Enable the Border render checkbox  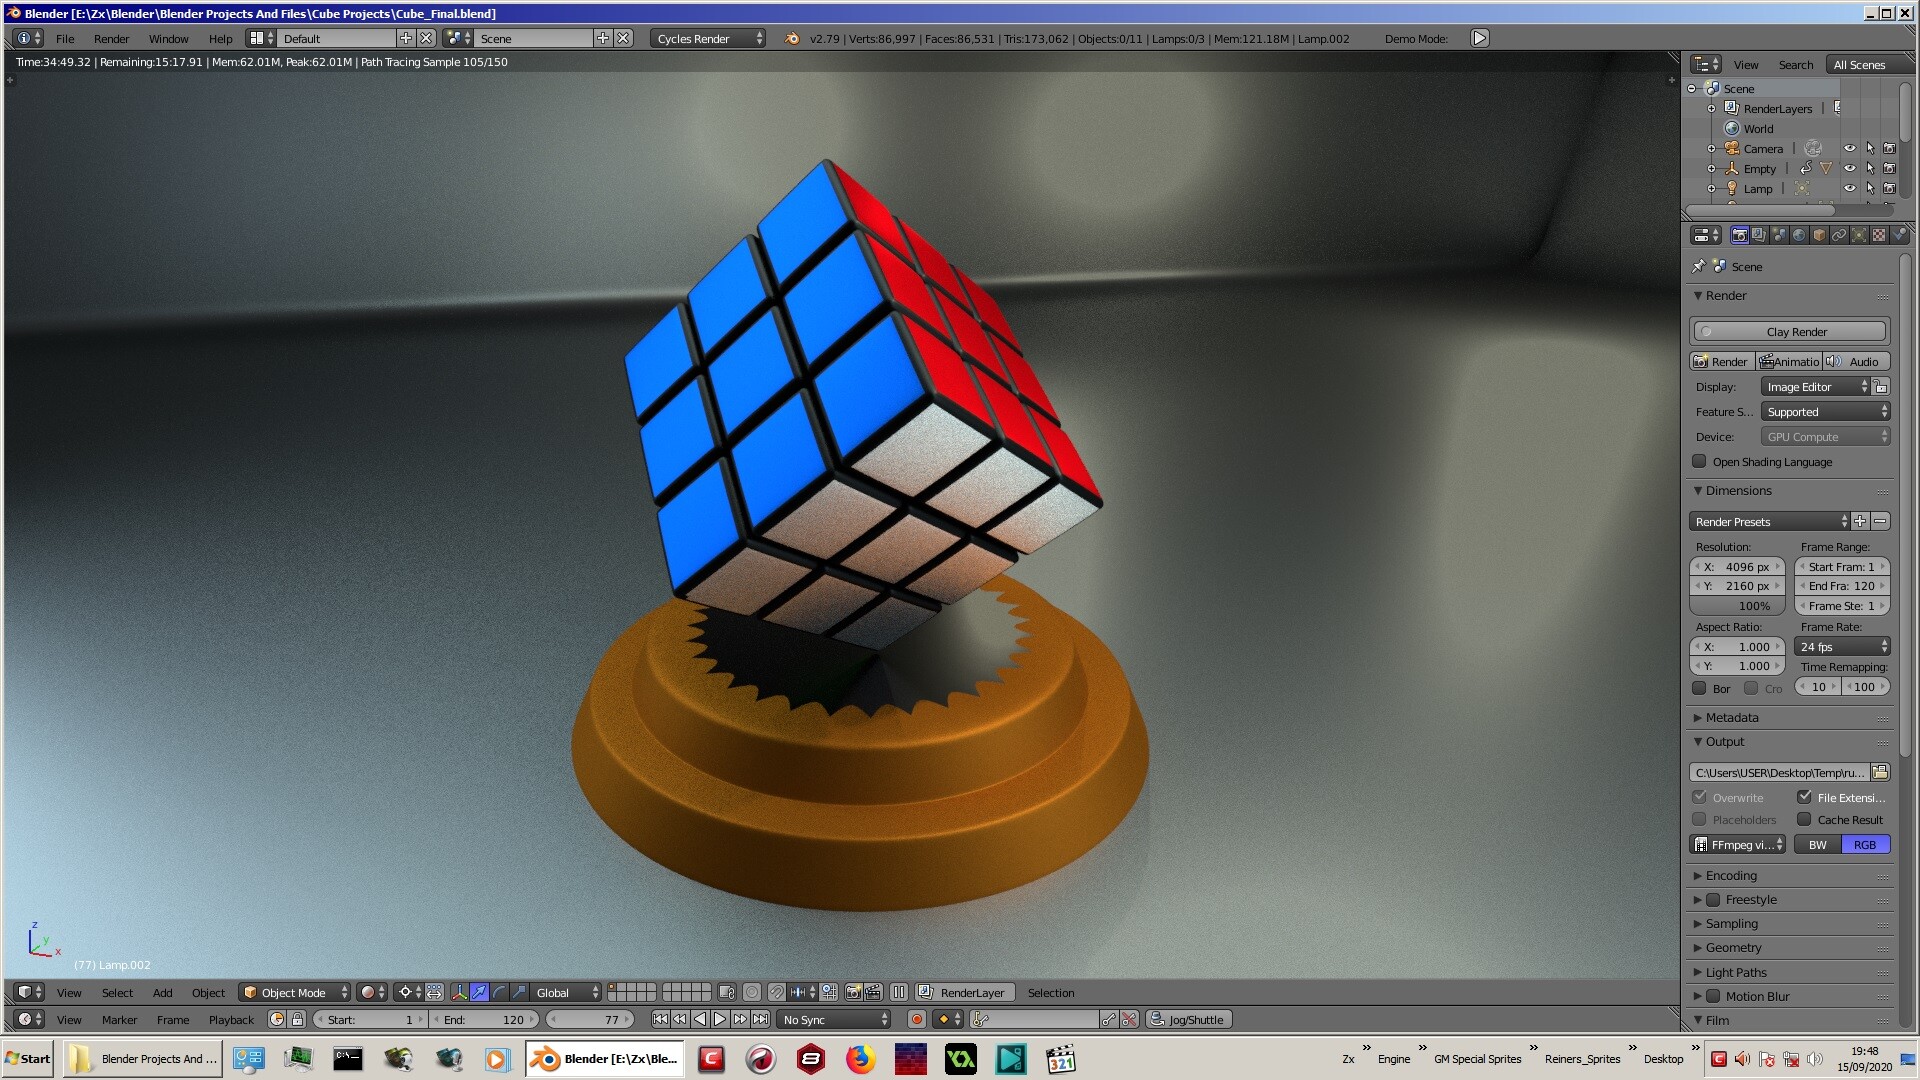[x=1700, y=688]
